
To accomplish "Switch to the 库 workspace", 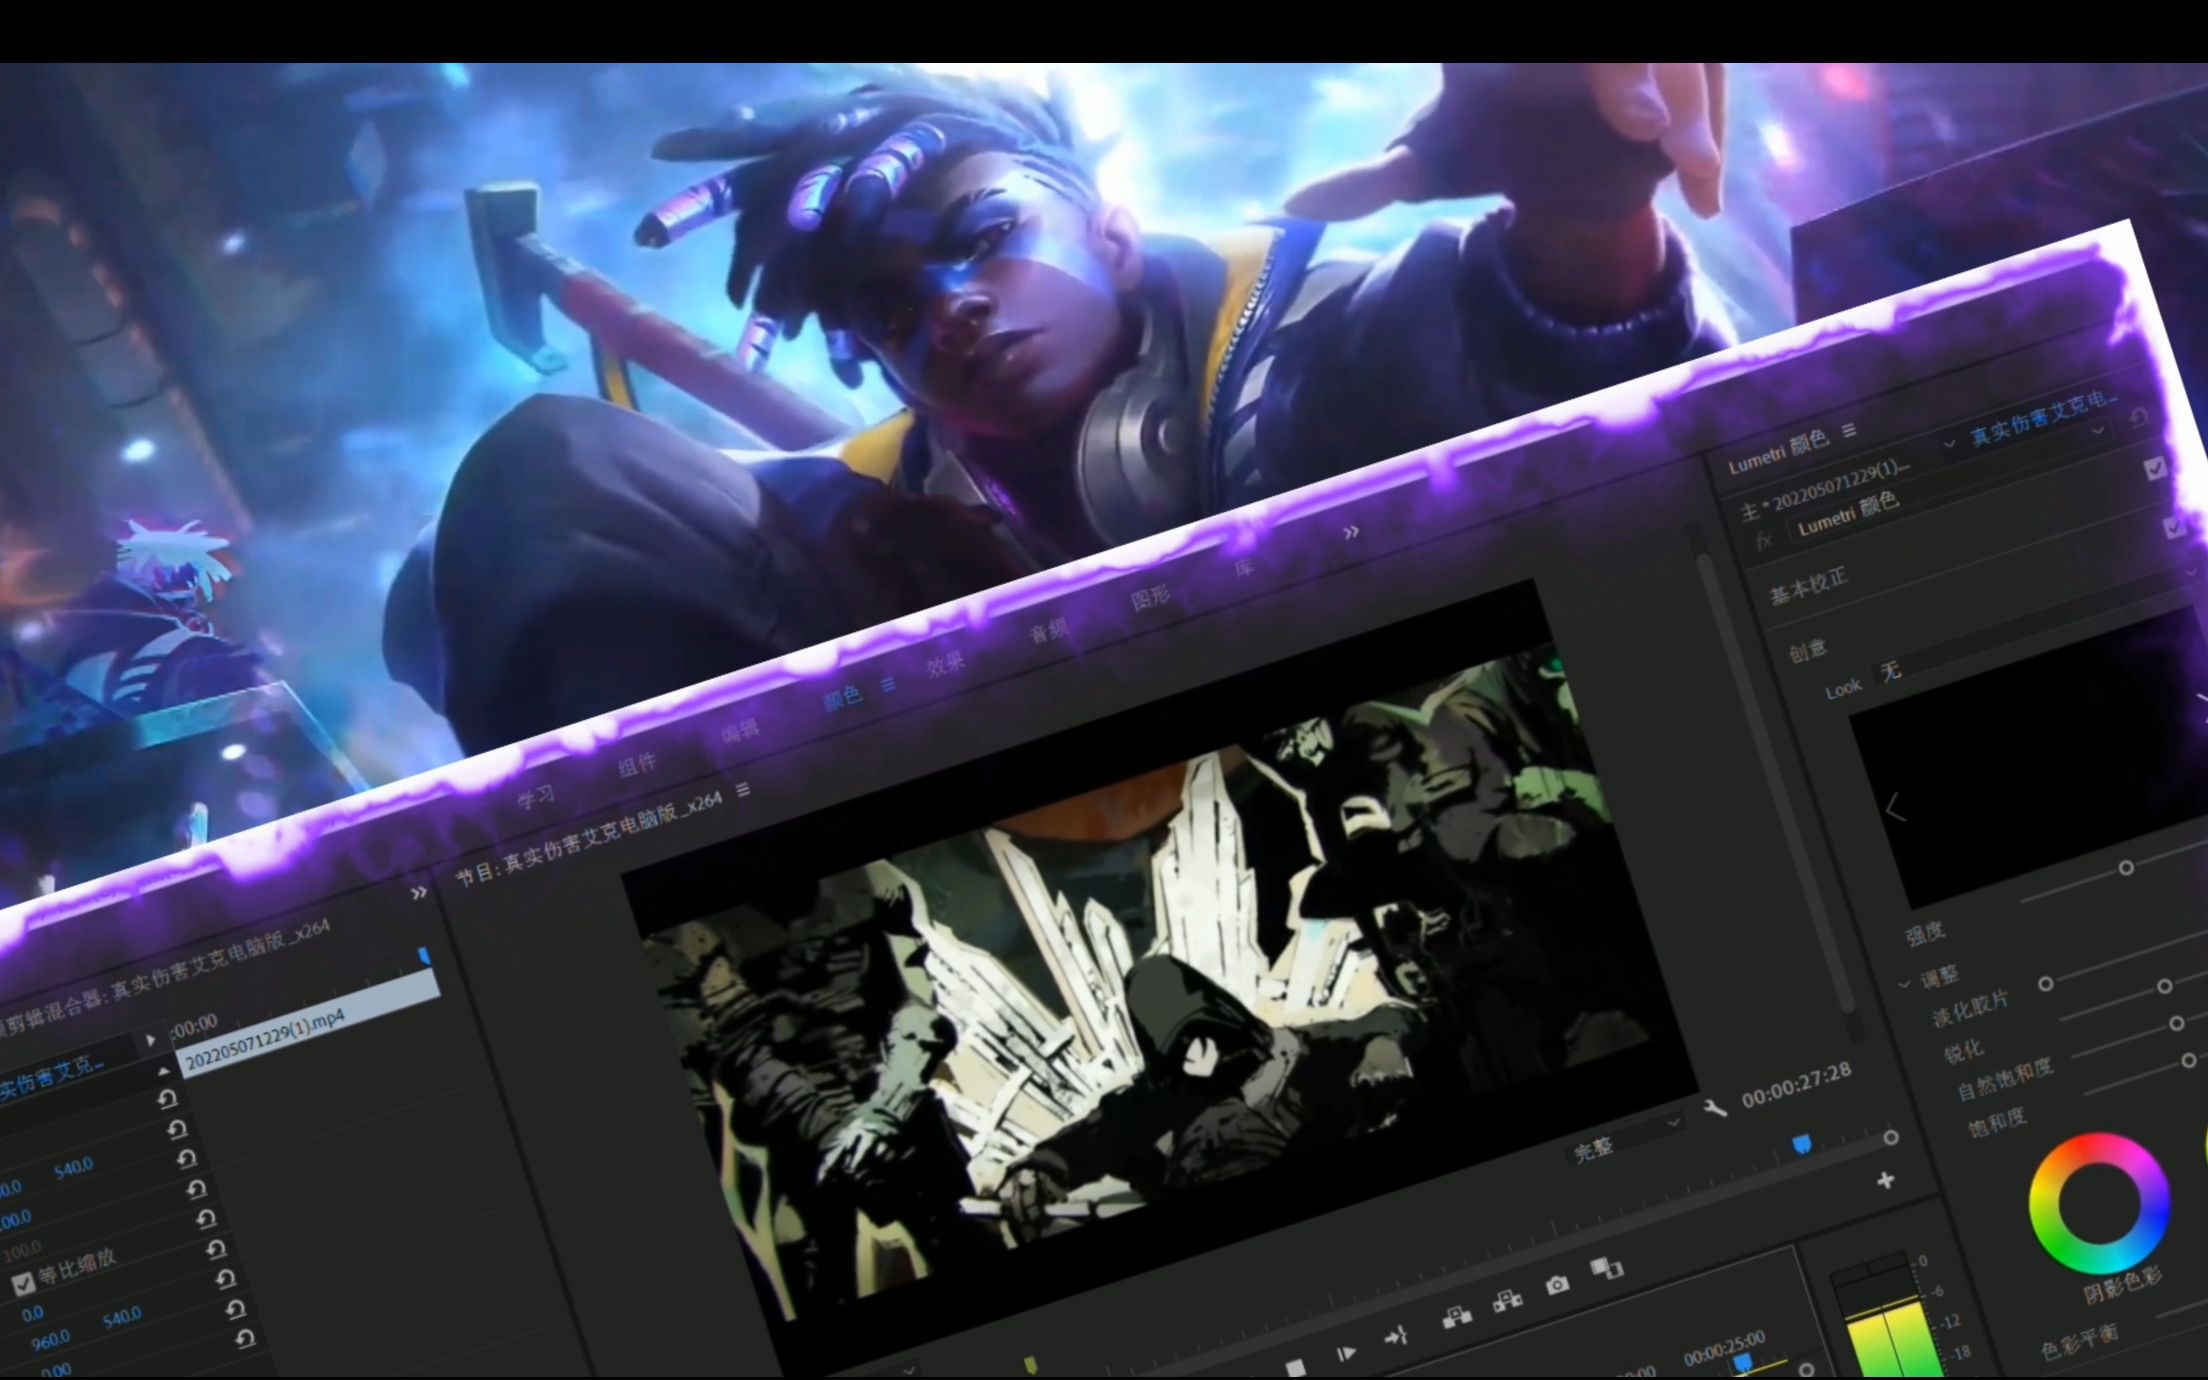I will point(1244,568).
